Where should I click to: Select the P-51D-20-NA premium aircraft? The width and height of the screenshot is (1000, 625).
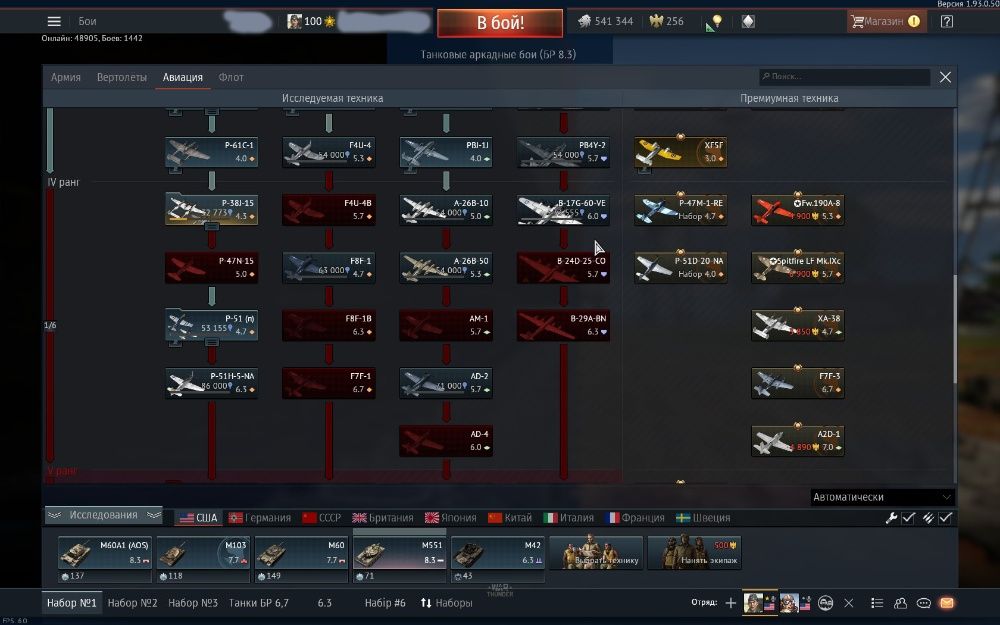coord(680,268)
